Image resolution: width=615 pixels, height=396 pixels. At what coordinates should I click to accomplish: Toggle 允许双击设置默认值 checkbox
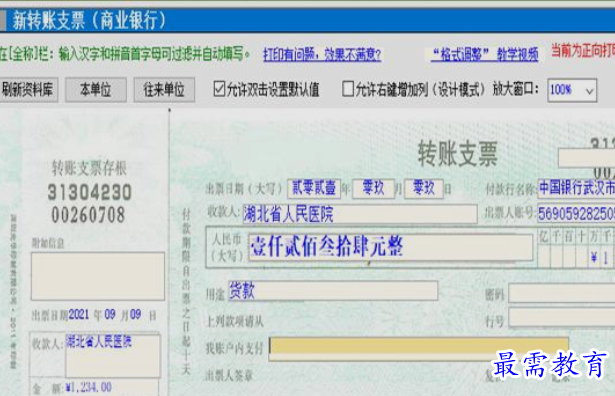click(220, 89)
